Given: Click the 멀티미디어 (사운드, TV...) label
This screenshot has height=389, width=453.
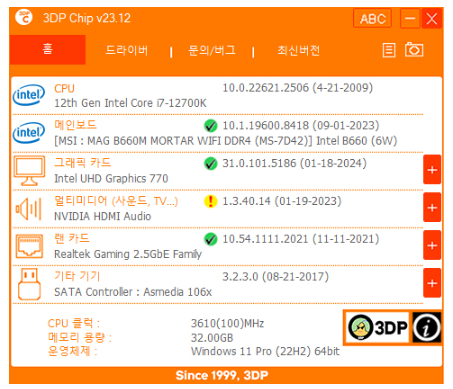Looking at the screenshot, I should [116, 201].
